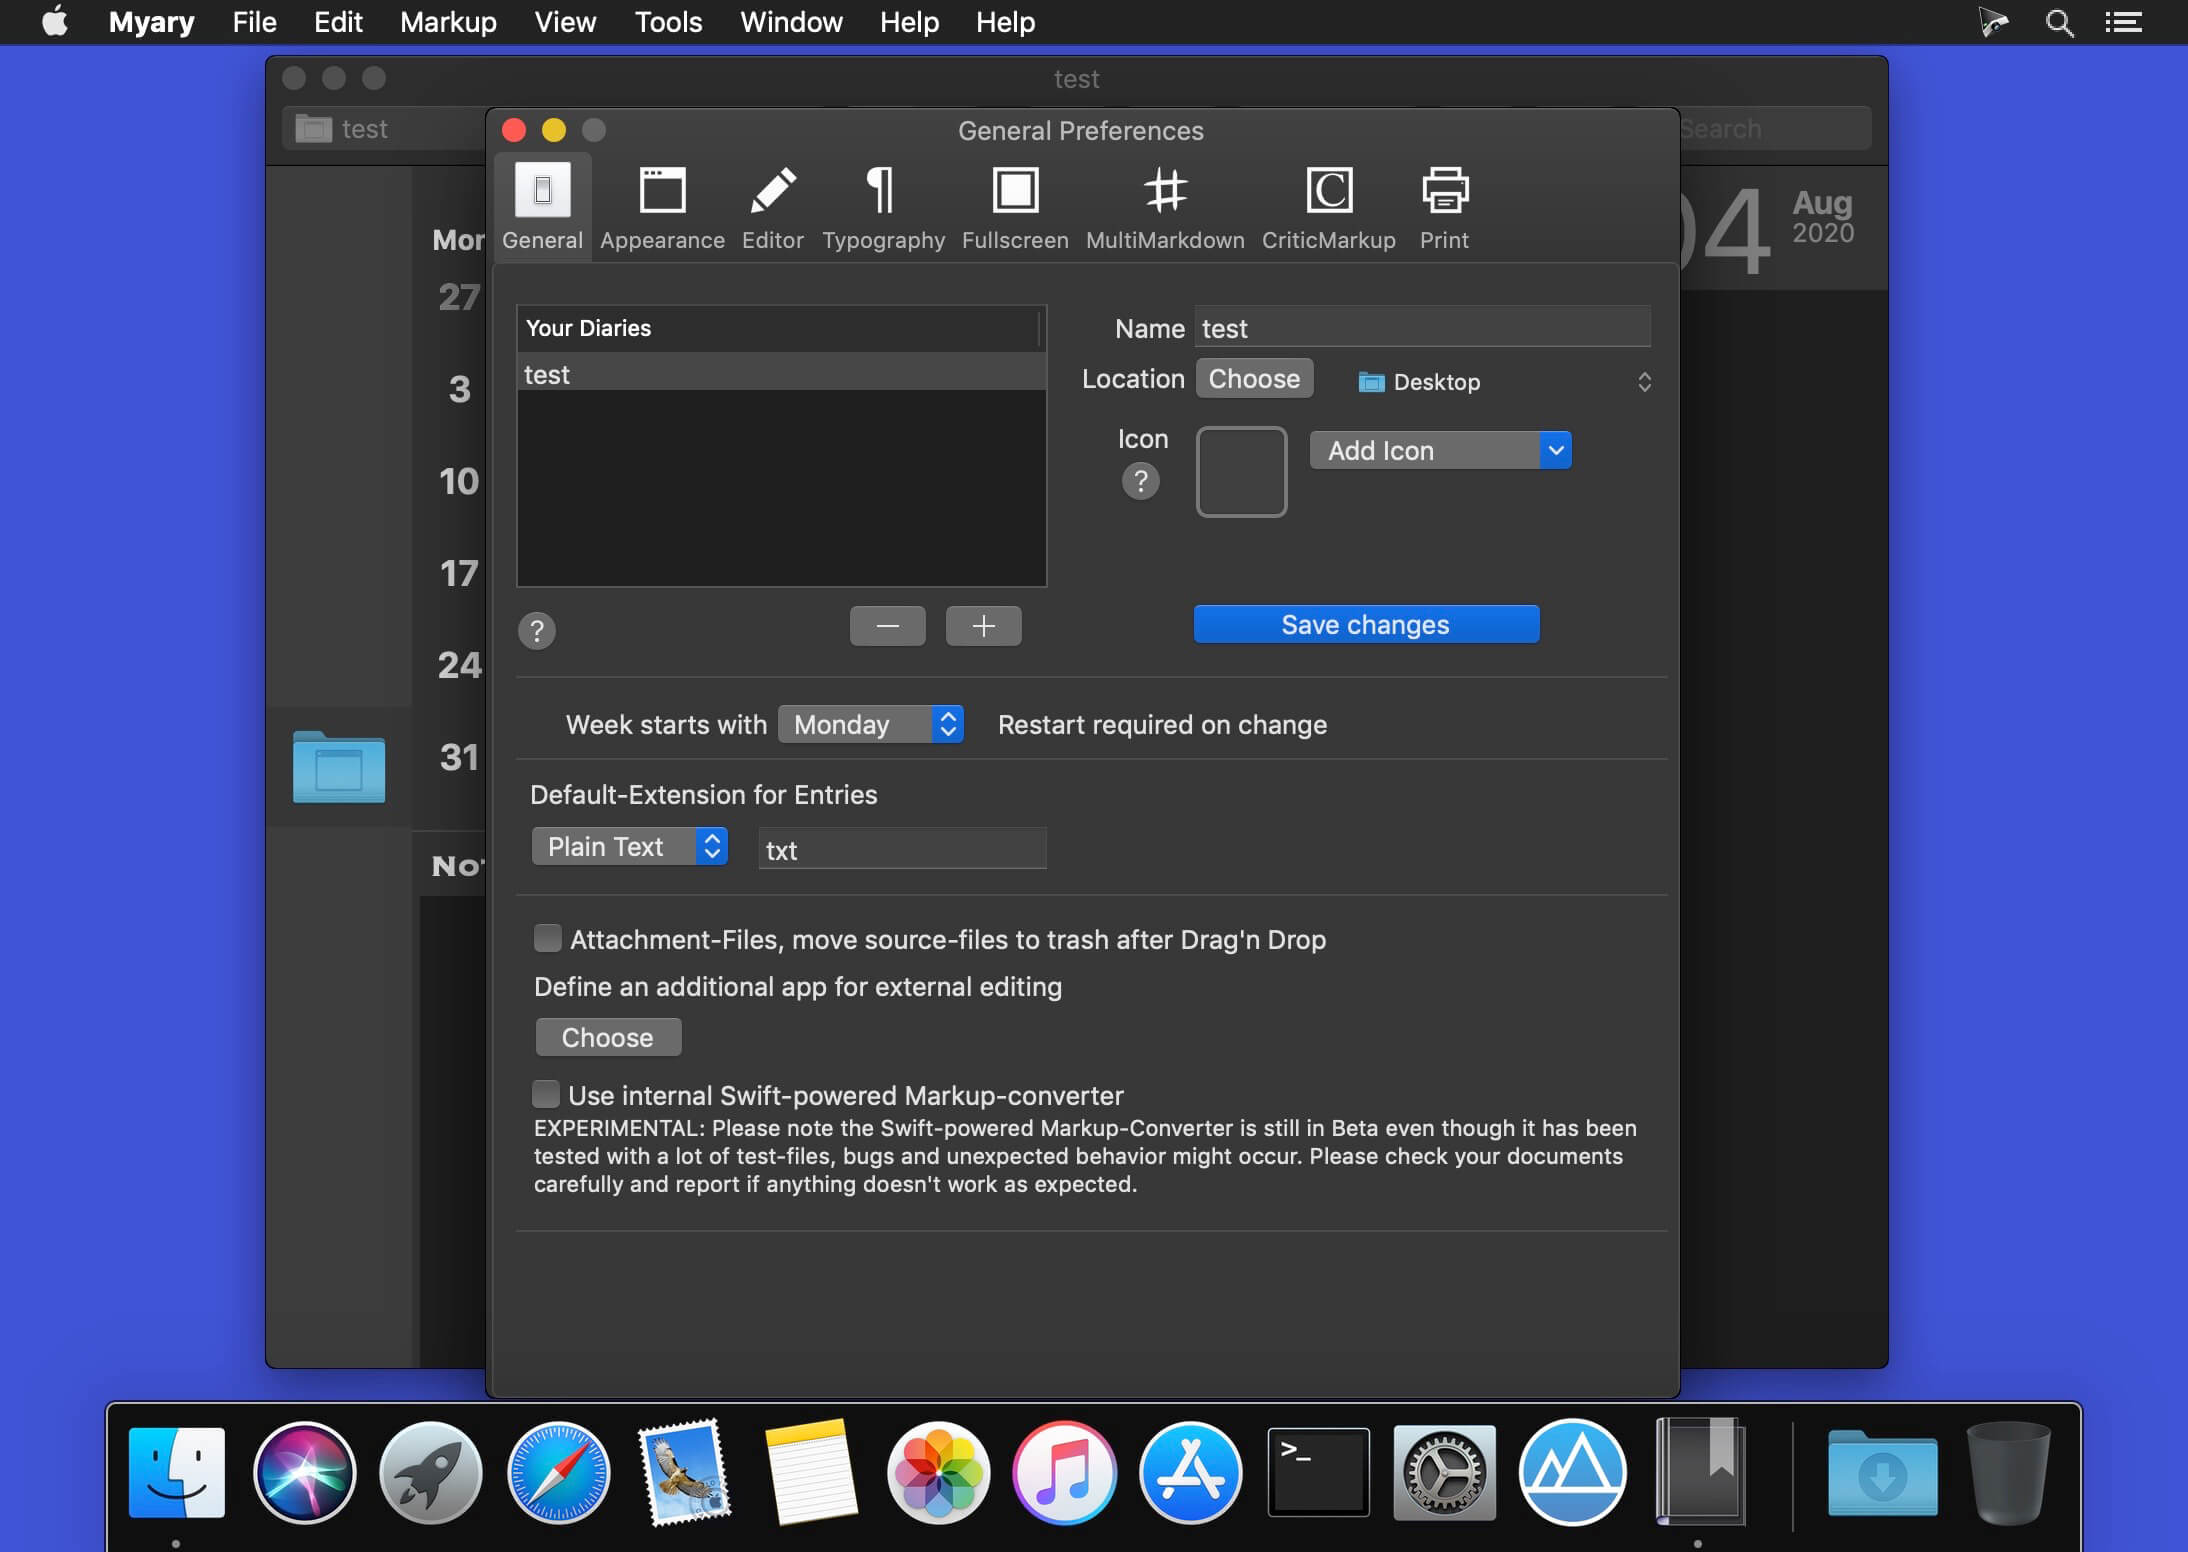Add a new diary with plus button
This screenshot has width=2188, height=1552.
coord(983,626)
